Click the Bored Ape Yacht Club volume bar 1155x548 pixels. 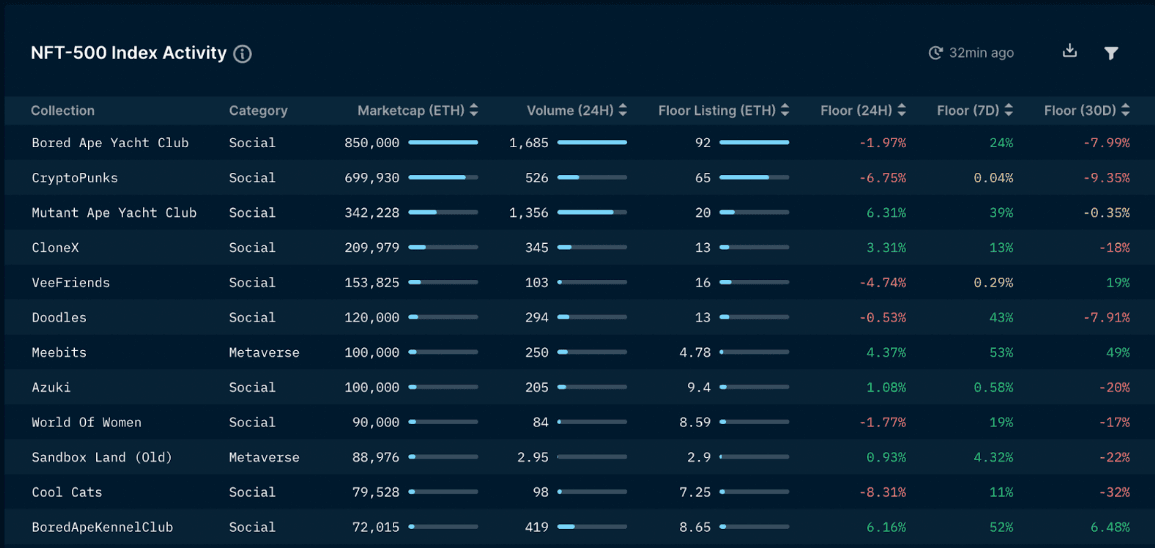point(592,143)
